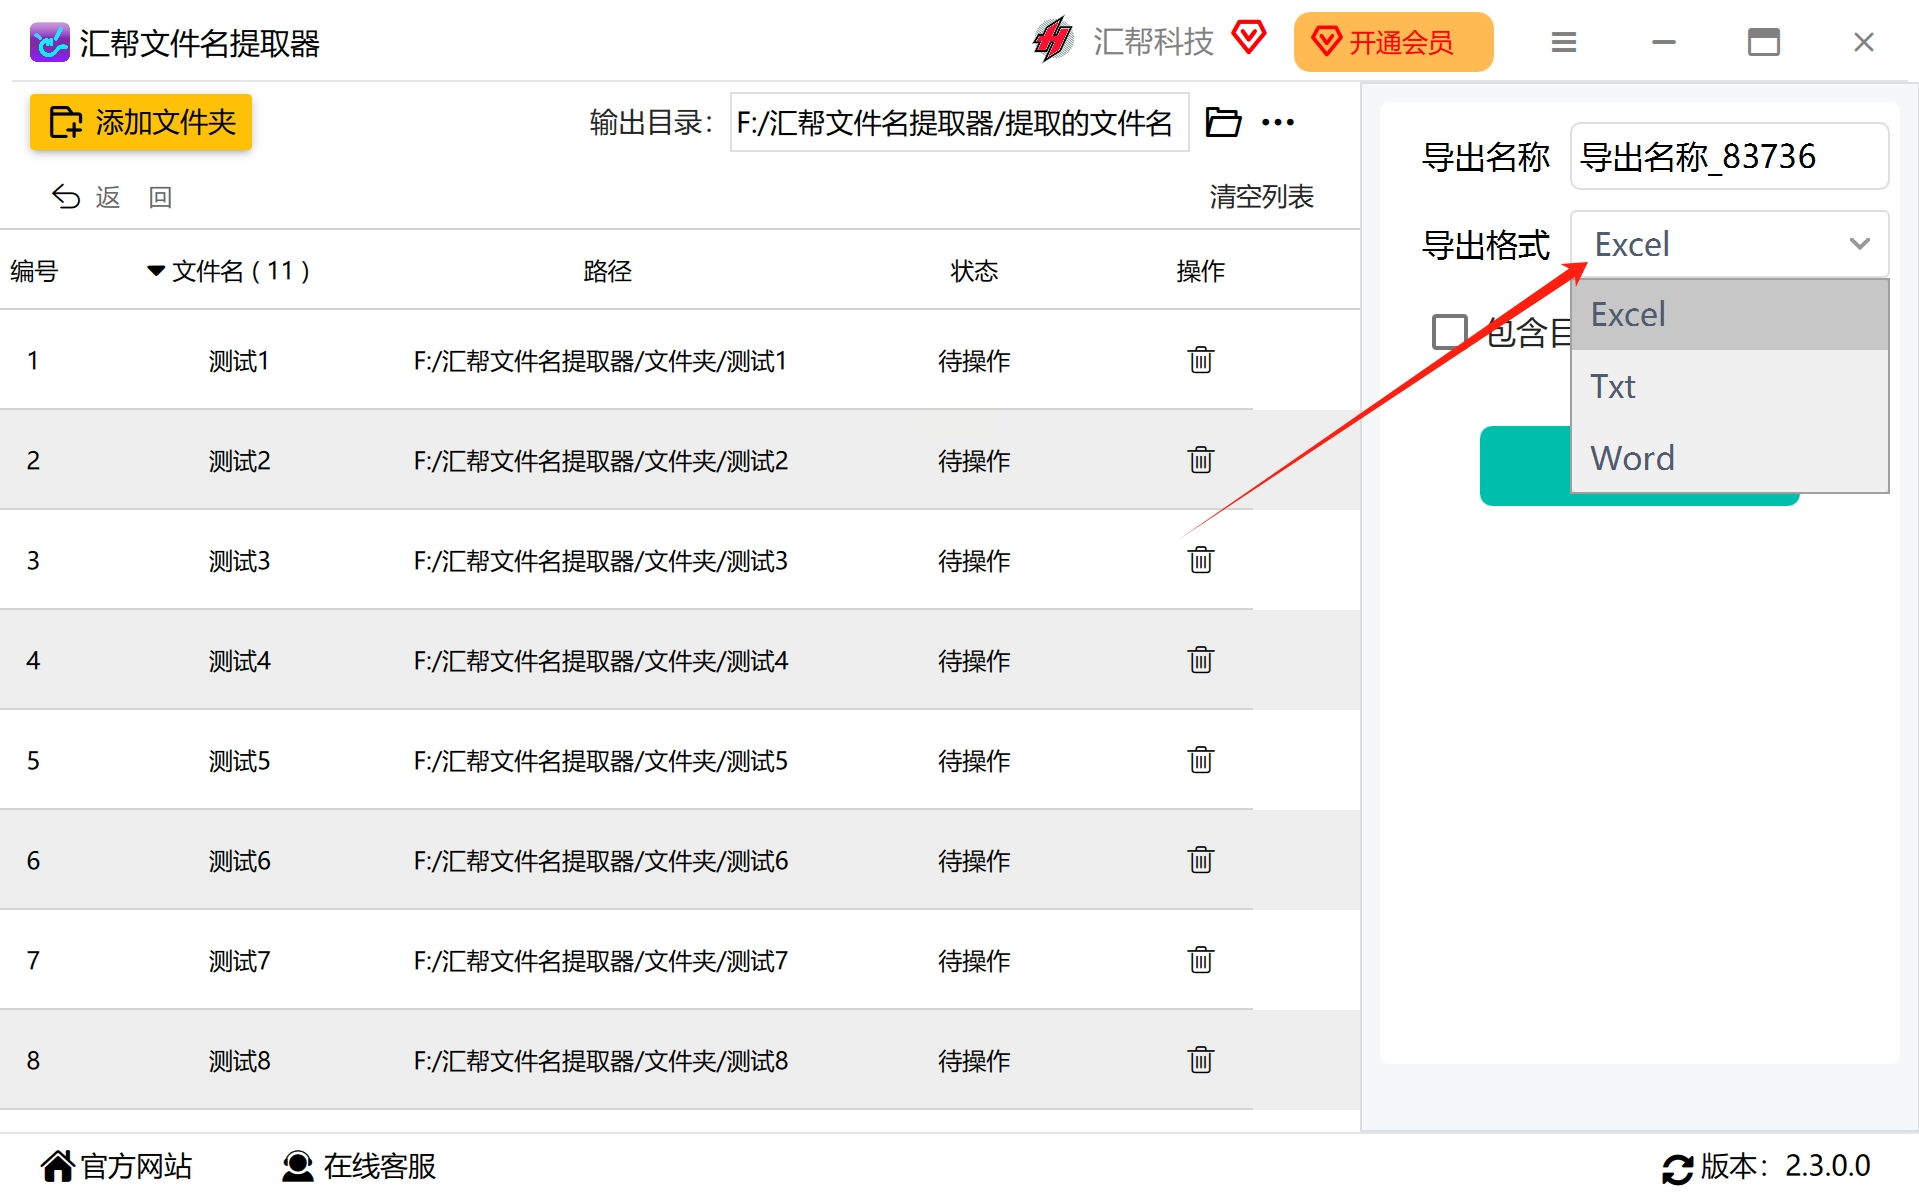
Task: Choose Word in the format dropdown
Action: point(1729,458)
